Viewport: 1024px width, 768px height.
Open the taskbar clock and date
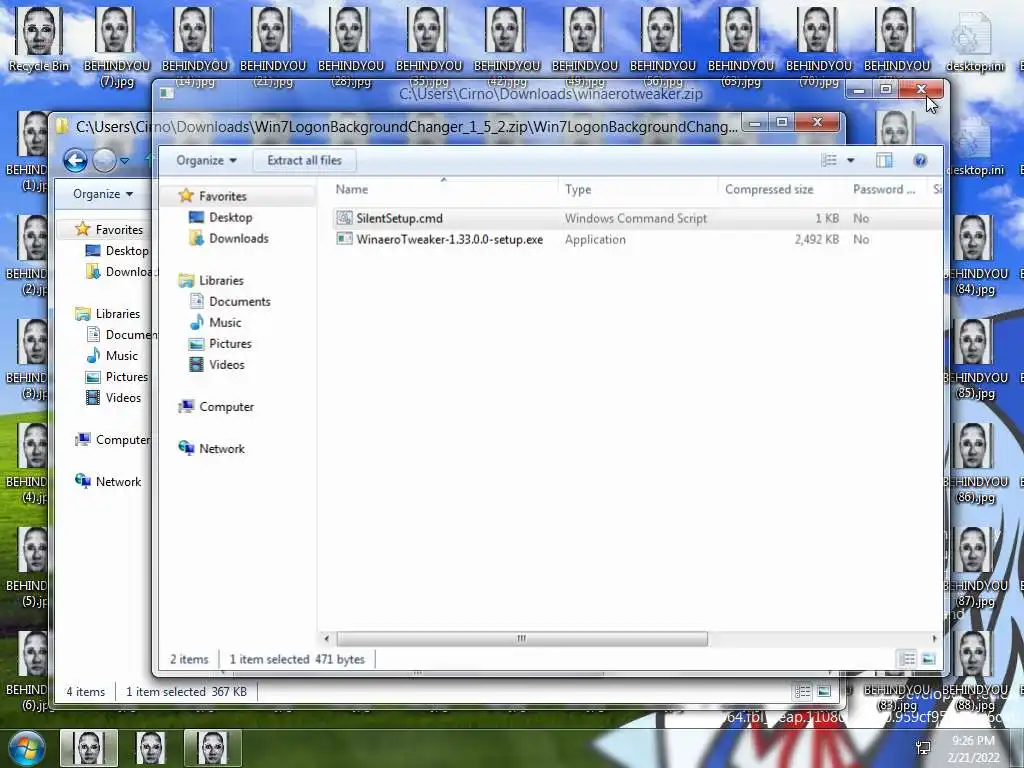[x=973, y=749]
